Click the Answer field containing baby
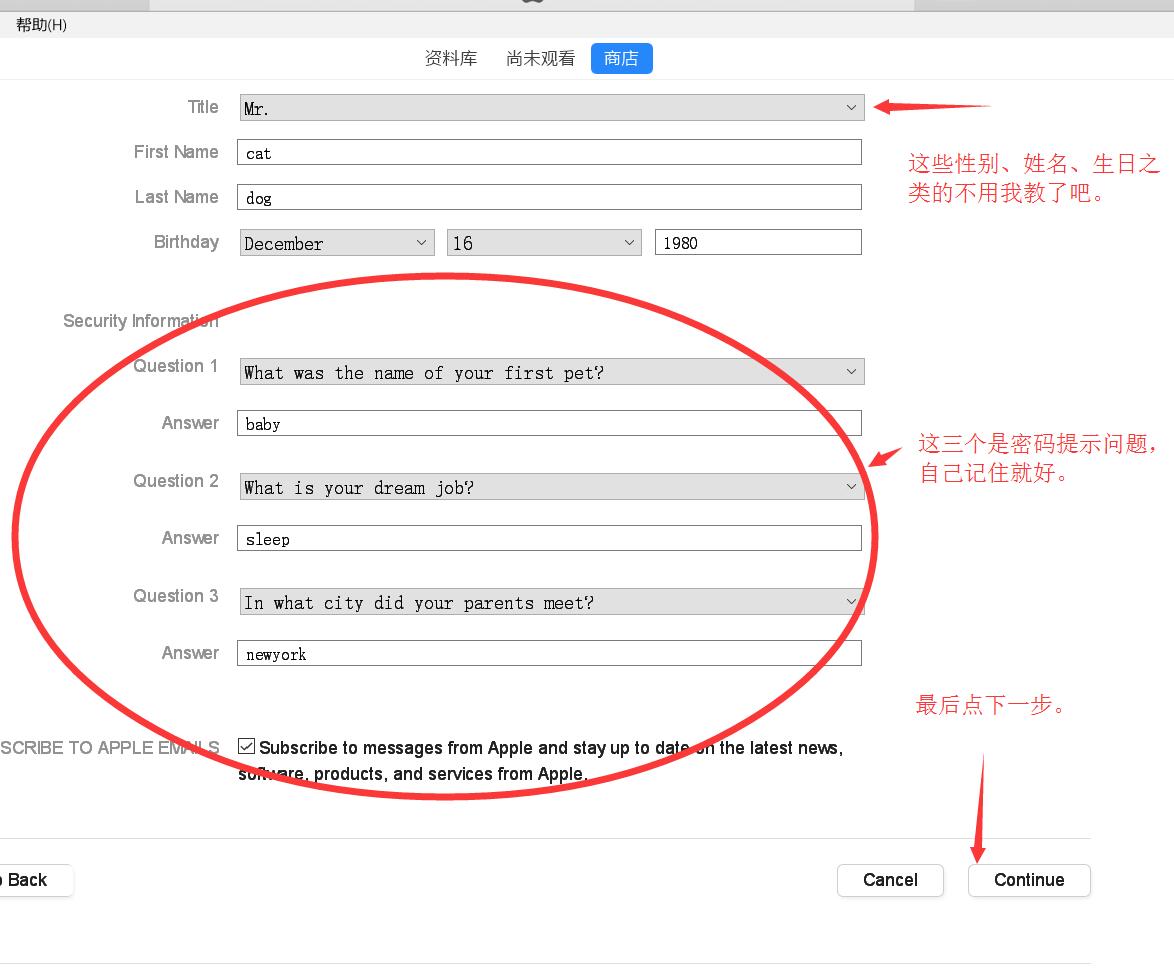 tap(548, 422)
